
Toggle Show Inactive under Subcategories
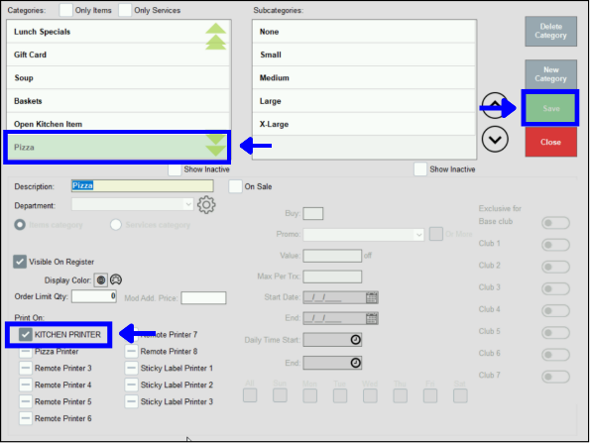click(420, 169)
